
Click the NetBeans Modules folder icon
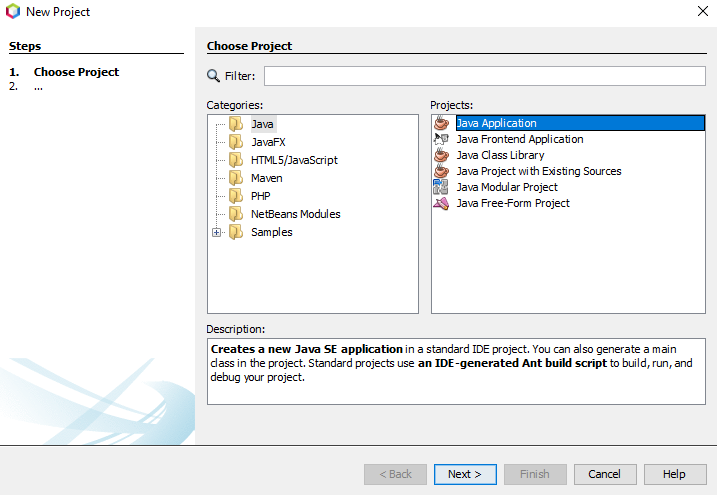(236, 214)
